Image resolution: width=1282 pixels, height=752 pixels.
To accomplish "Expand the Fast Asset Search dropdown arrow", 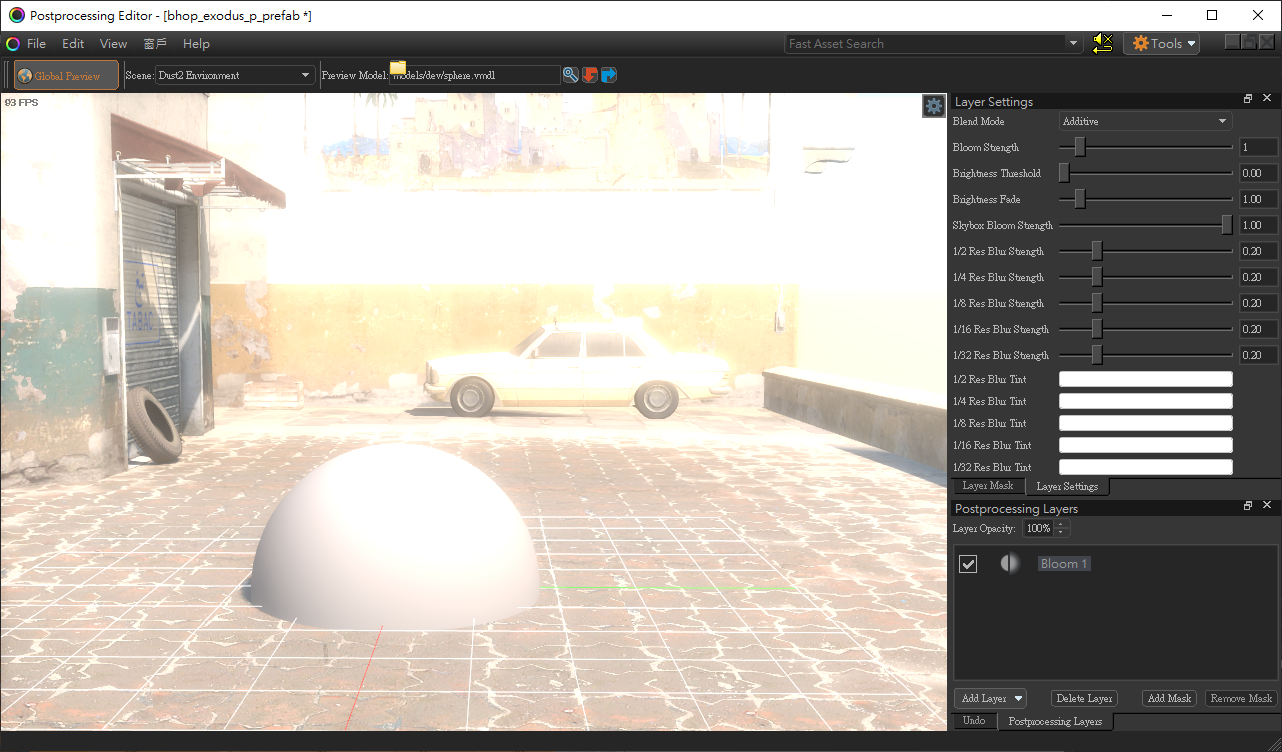I will [x=1074, y=44].
